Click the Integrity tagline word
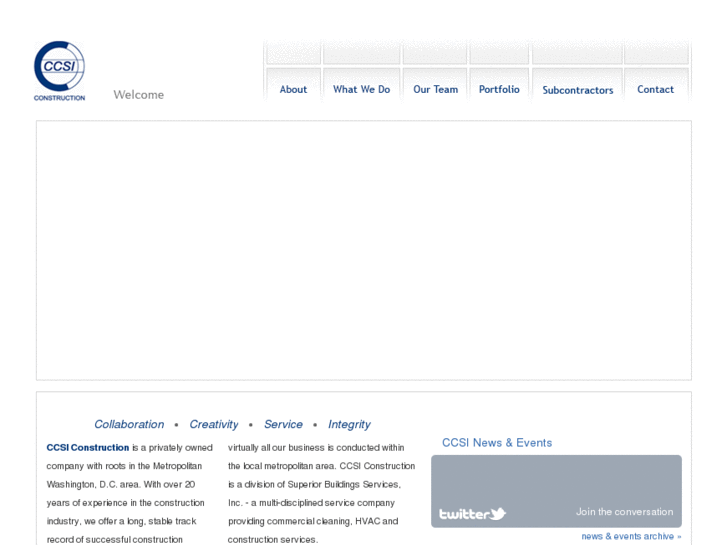The image size is (727, 545). tap(349, 424)
